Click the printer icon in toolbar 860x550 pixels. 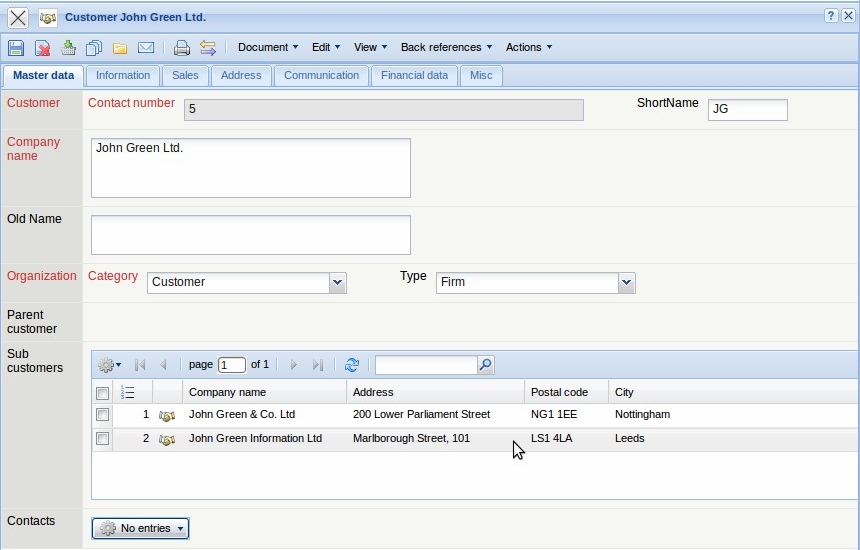click(181, 48)
